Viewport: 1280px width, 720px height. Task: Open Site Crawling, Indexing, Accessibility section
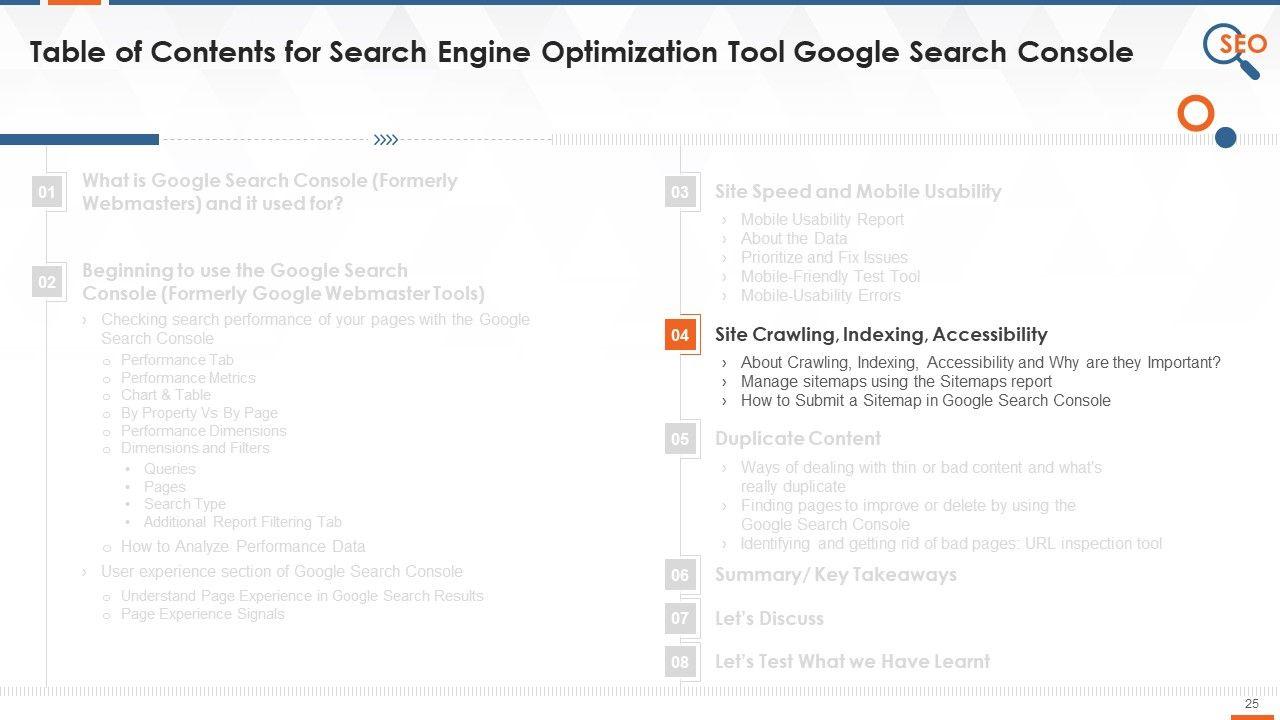tap(881, 335)
